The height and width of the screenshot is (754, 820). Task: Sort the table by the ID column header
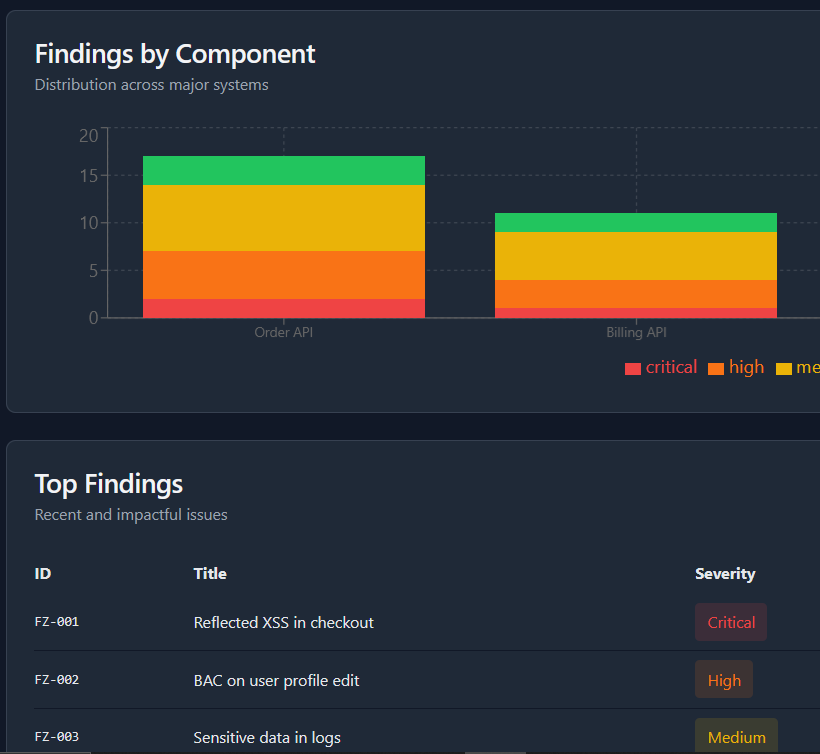tap(43, 574)
